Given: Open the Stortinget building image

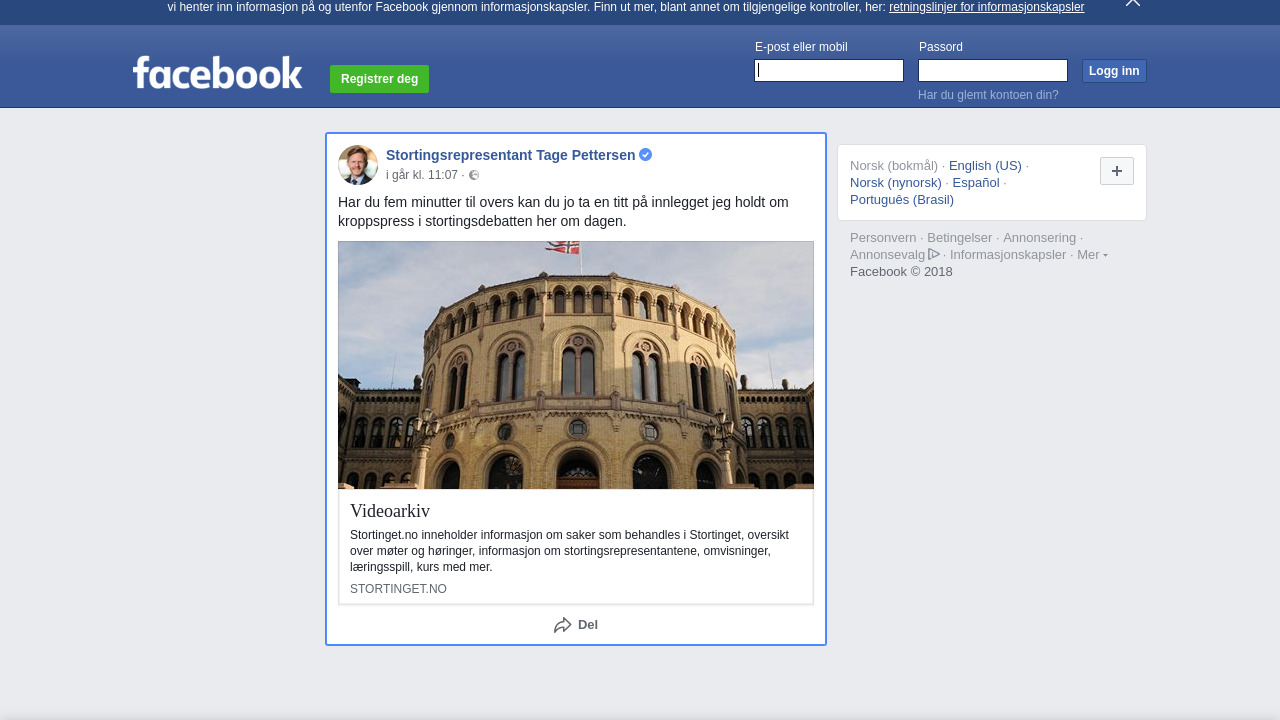Looking at the screenshot, I should tap(576, 365).
